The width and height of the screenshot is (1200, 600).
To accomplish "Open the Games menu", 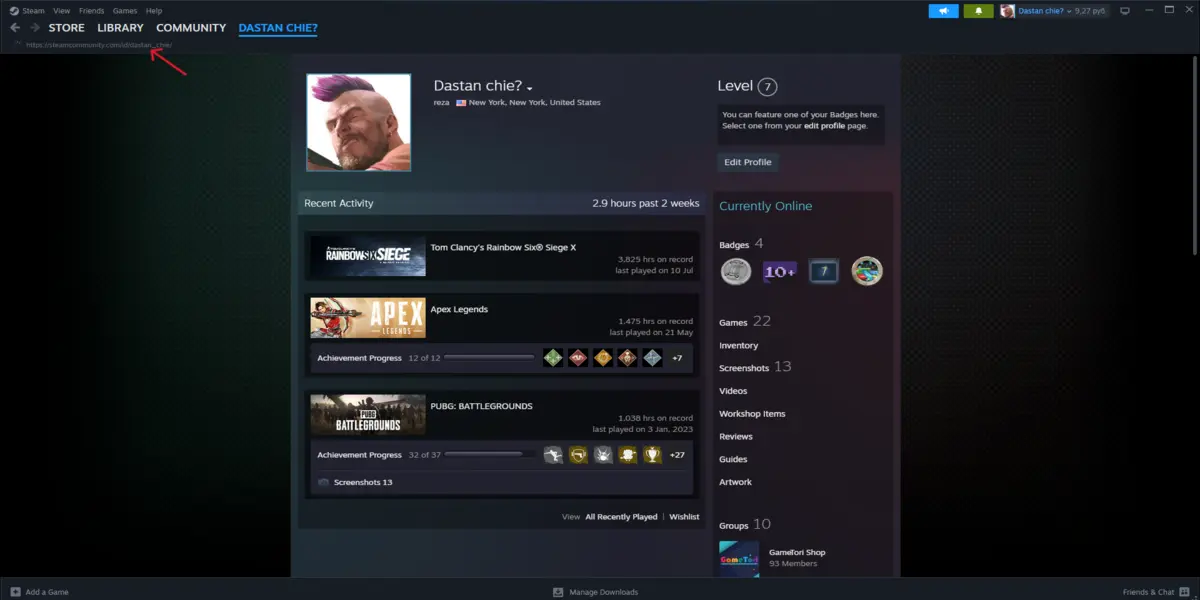I will [124, 11].
